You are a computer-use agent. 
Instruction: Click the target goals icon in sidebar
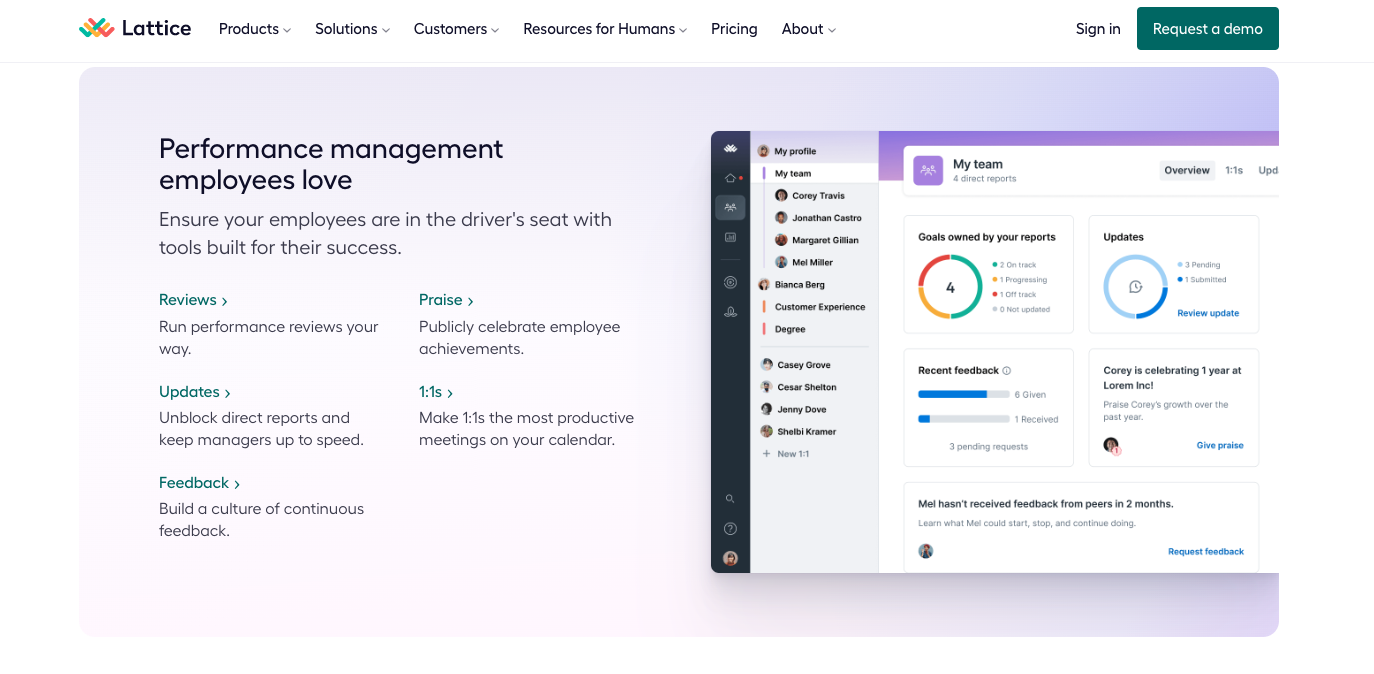730,283
